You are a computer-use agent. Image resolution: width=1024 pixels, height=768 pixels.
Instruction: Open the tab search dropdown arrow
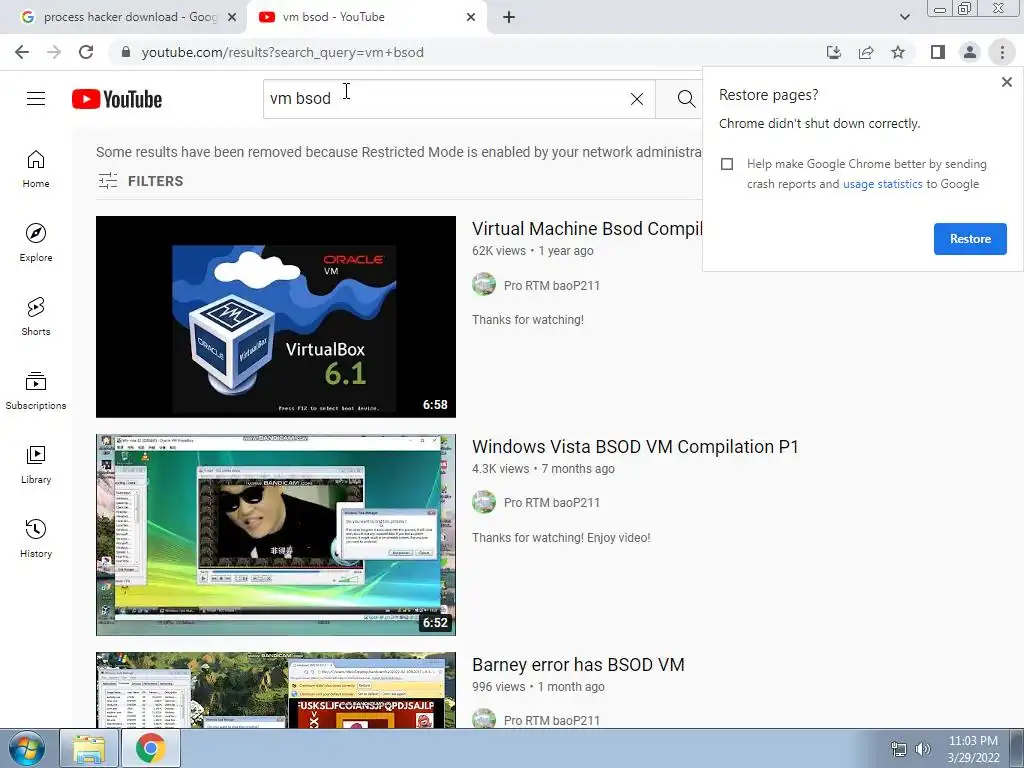(904, 17)
